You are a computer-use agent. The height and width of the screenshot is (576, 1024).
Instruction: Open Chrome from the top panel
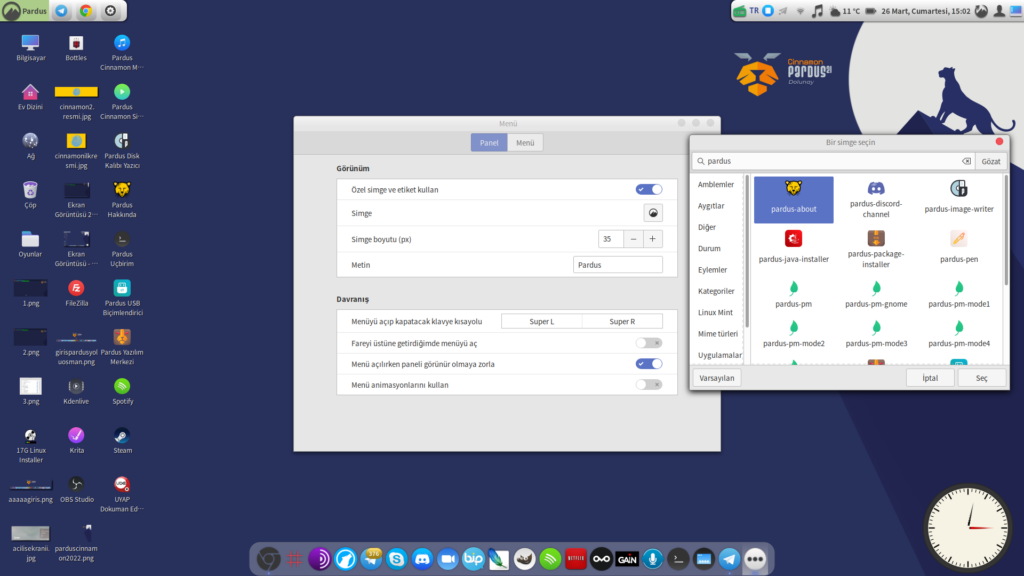86,10
